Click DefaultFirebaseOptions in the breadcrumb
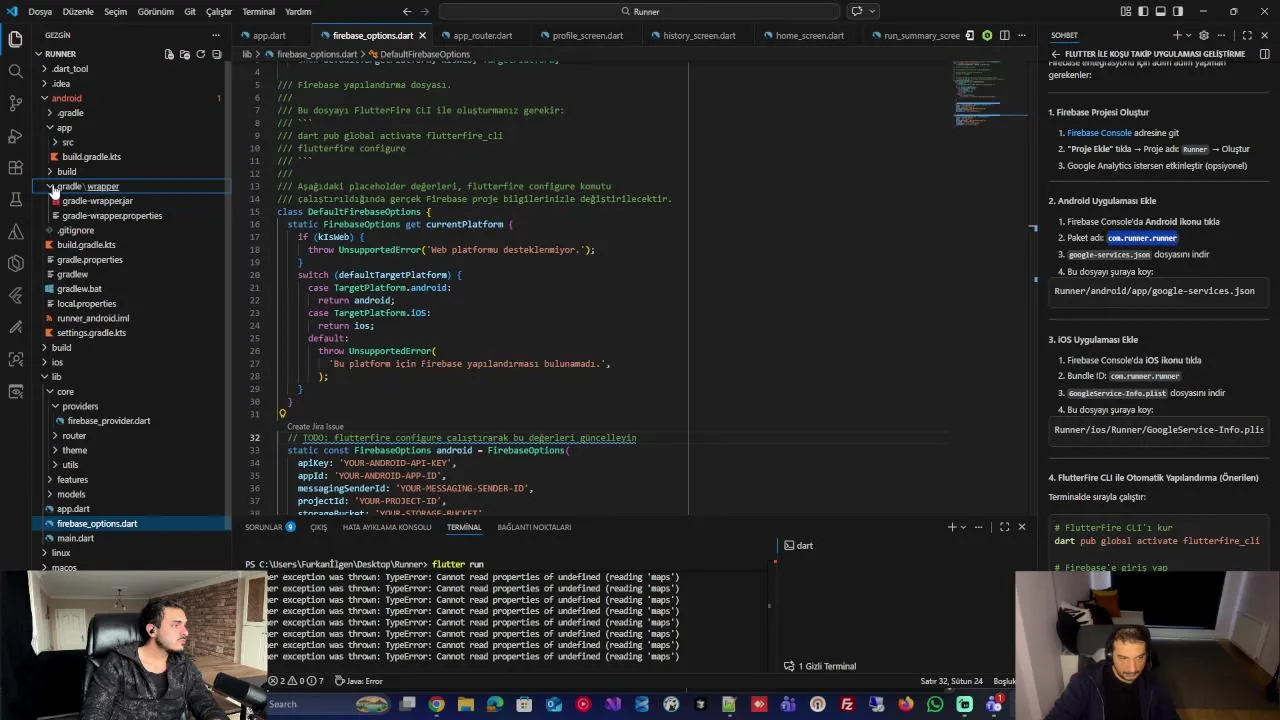 coord(424,54)
